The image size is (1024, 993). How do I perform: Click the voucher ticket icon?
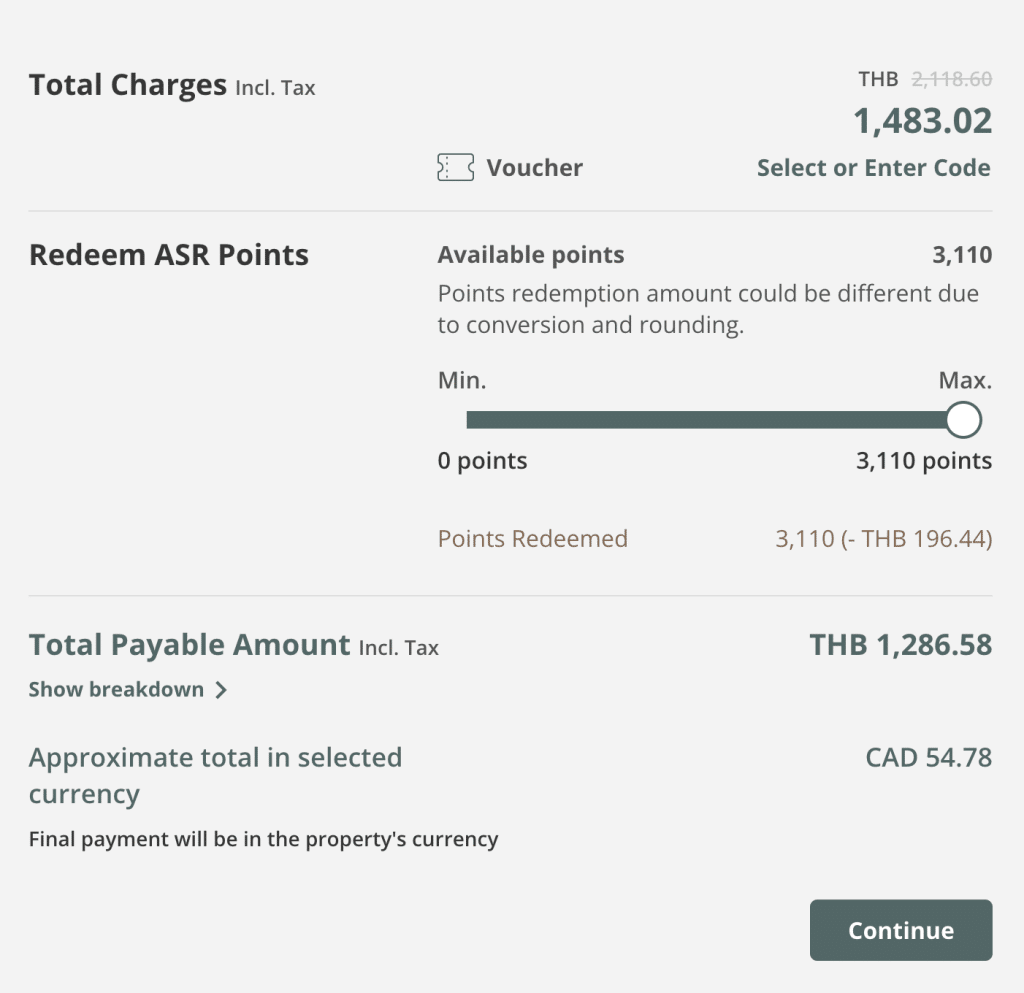click(456, 168)
